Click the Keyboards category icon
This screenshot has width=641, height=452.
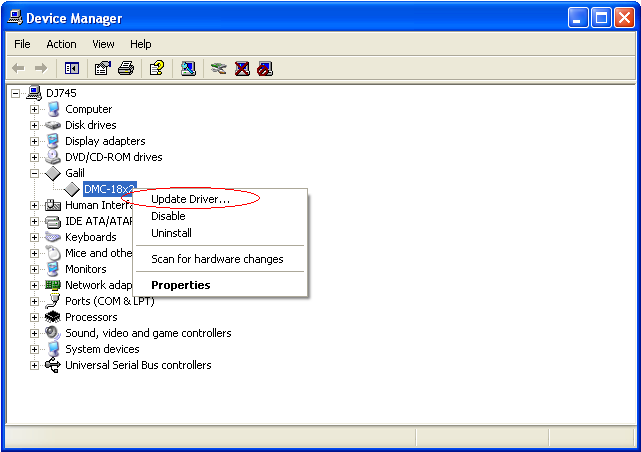tap(53, 237)
